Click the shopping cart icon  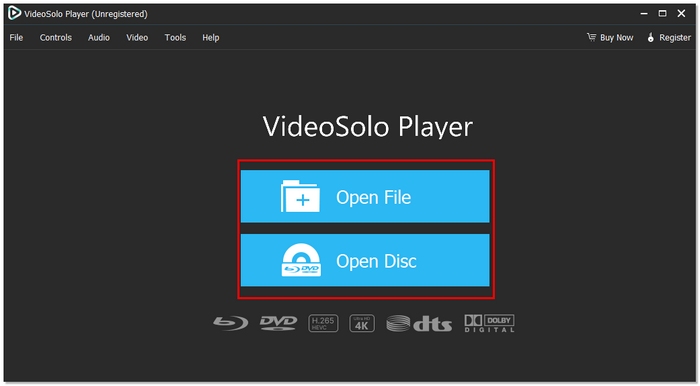(x=592, y=37)
